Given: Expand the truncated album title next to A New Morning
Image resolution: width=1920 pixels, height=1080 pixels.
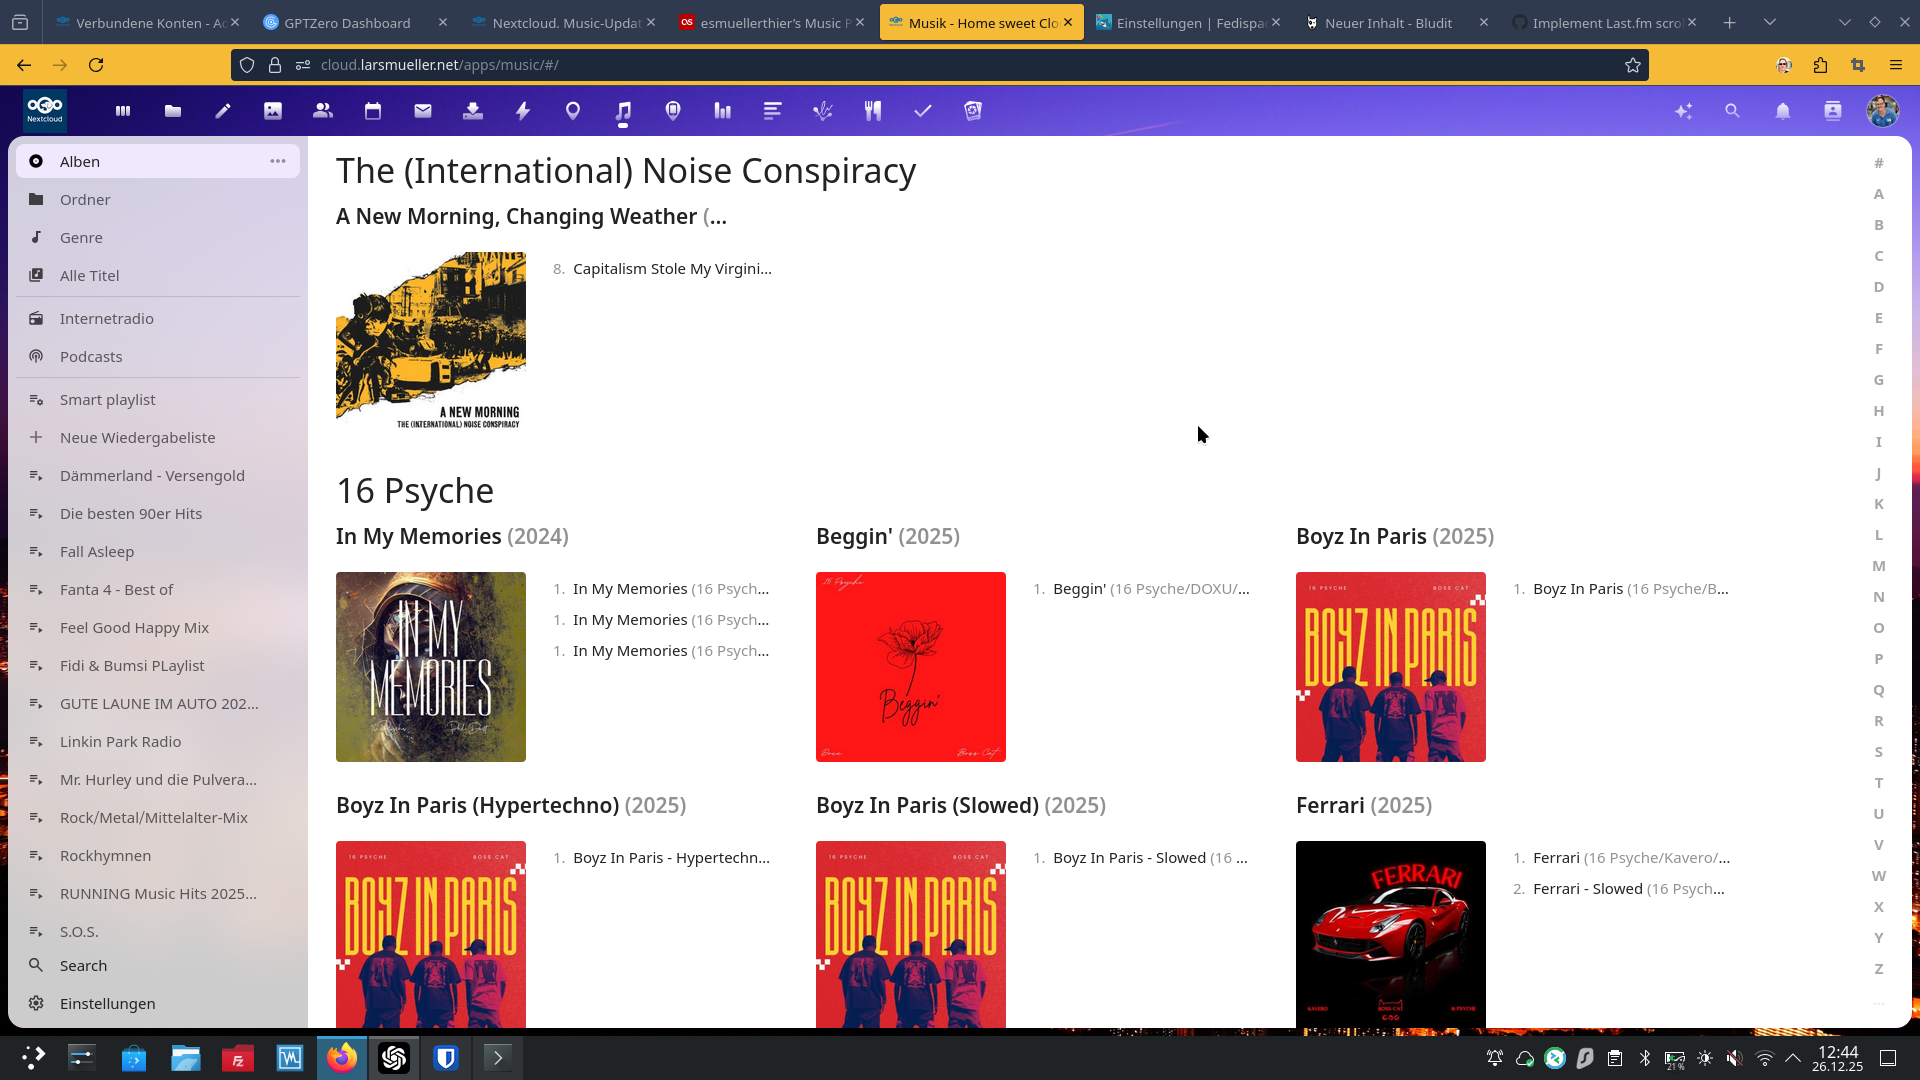Looking at the screenshot, I should tap(718, 216).
